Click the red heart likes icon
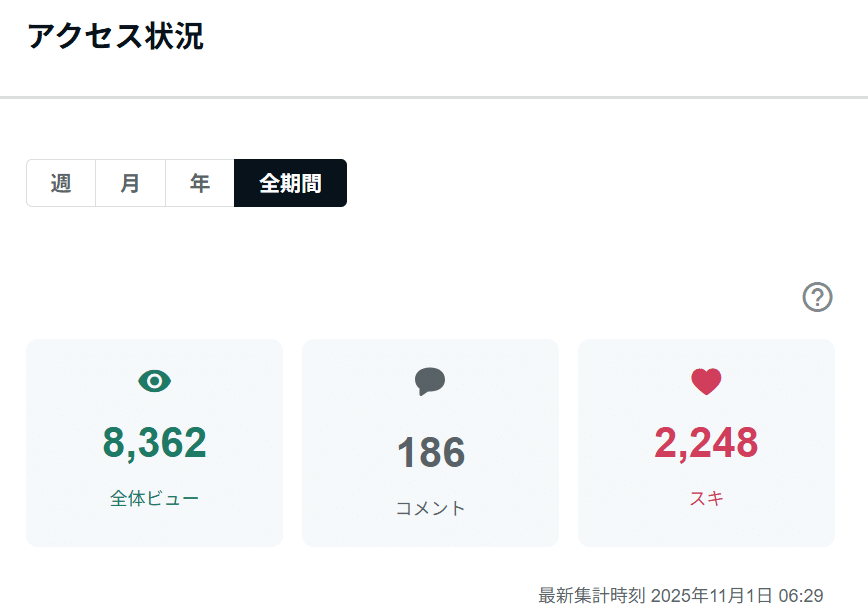 706,381
